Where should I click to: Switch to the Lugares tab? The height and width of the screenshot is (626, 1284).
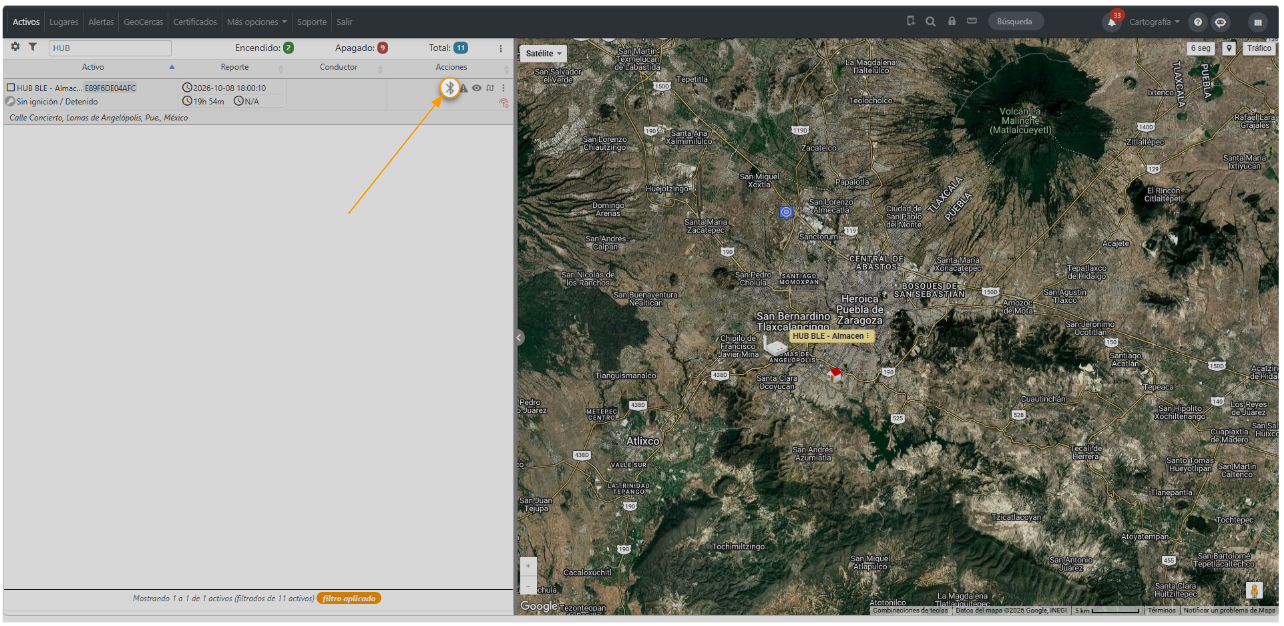pyautogui.click(x=64, y=22)
